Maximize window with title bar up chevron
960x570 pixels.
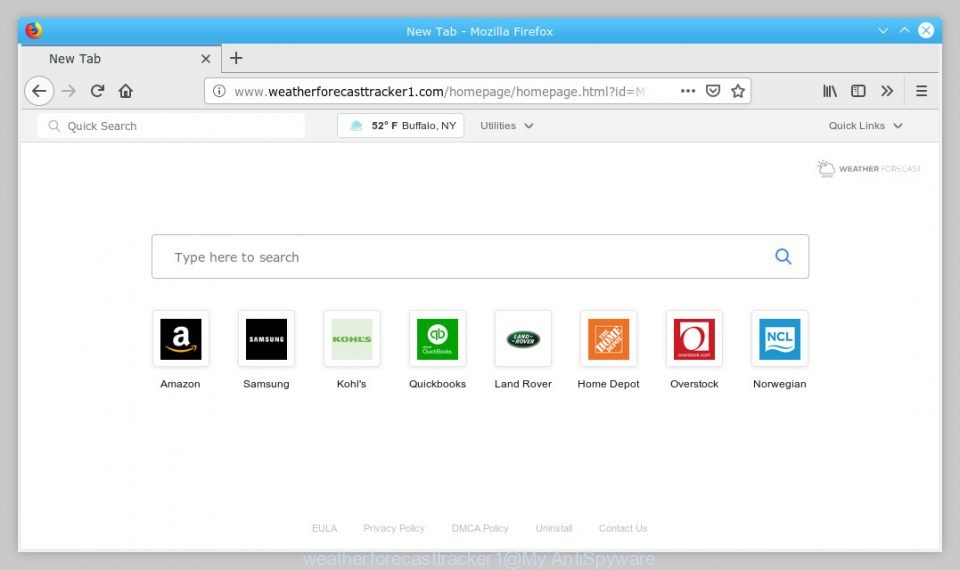[x=904, y=30]
